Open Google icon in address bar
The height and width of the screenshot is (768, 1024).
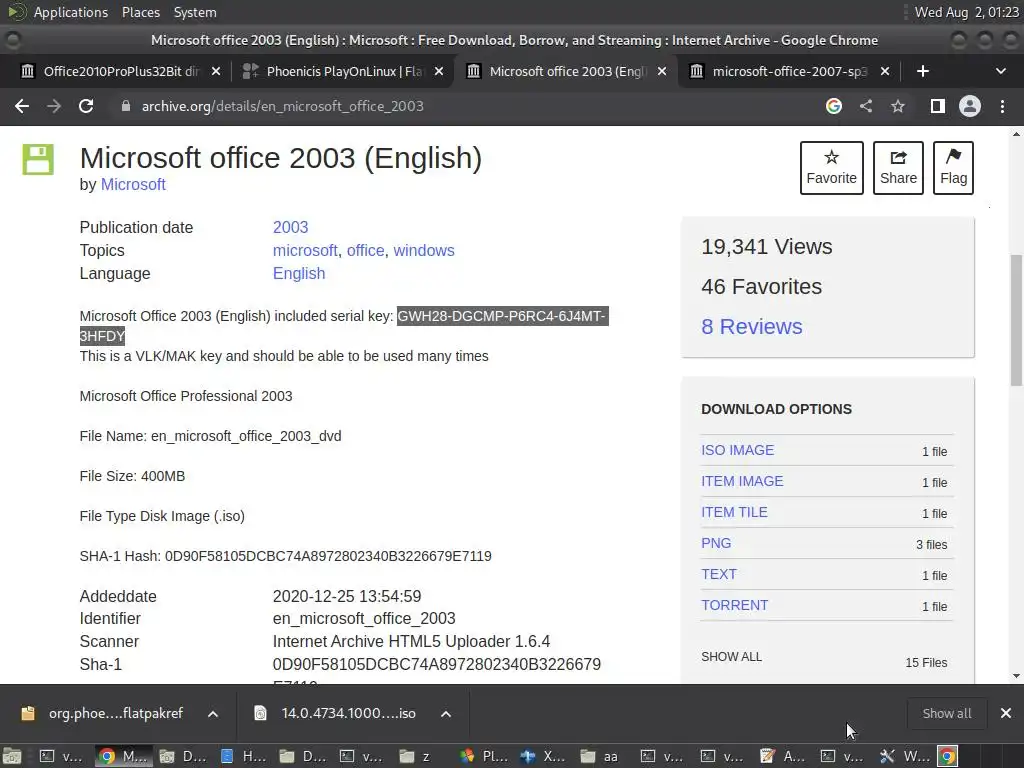pyautogui.click(x=833, y=106)
